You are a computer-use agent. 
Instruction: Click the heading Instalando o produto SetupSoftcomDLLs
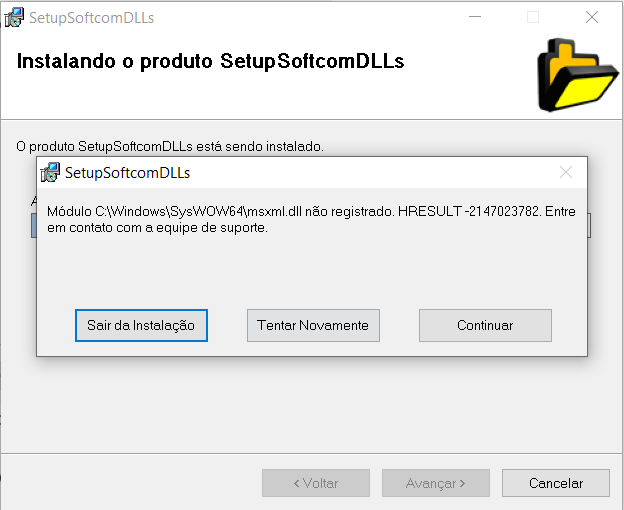coord(211,61)
